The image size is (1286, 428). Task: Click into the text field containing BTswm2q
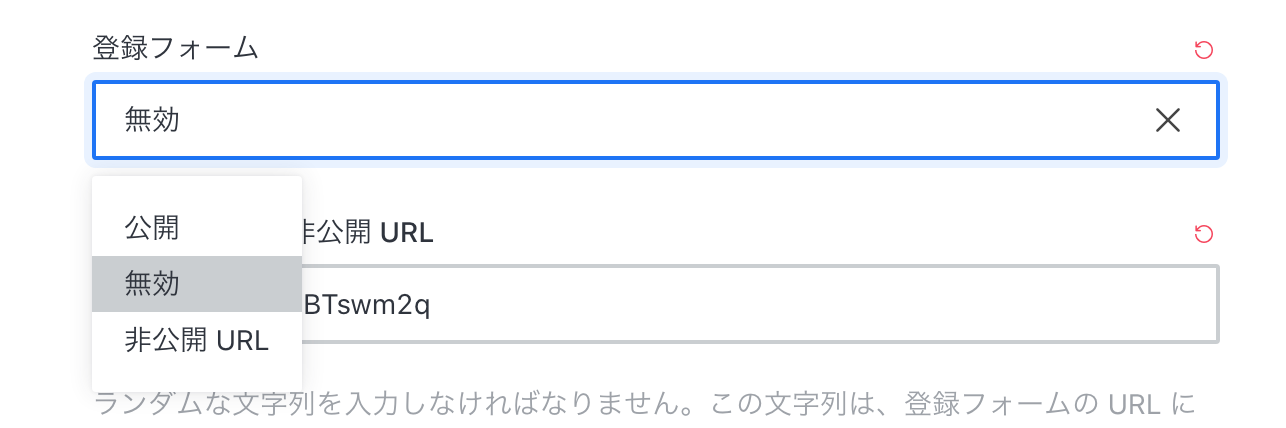[x=760, y=304]
